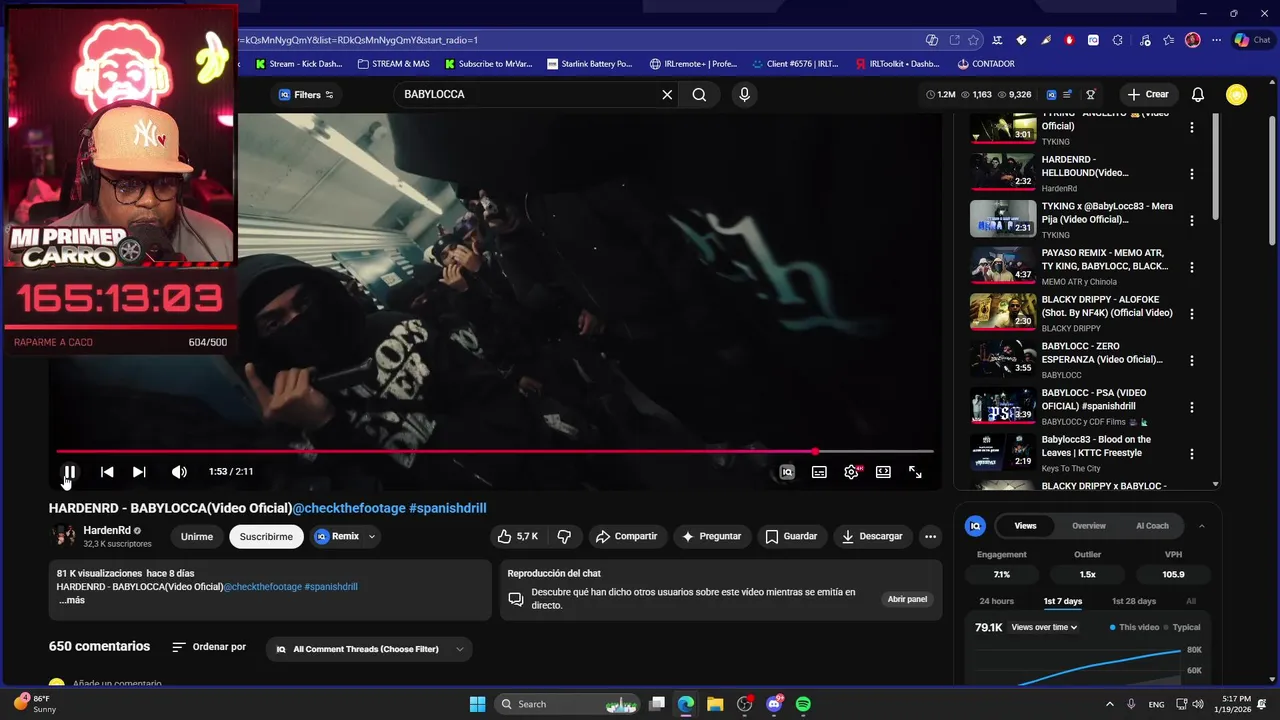Open the IRLToolkit Dashboard bookmark
The height and width of the screenshot is (720, 1280).
[x=897, y=64]
